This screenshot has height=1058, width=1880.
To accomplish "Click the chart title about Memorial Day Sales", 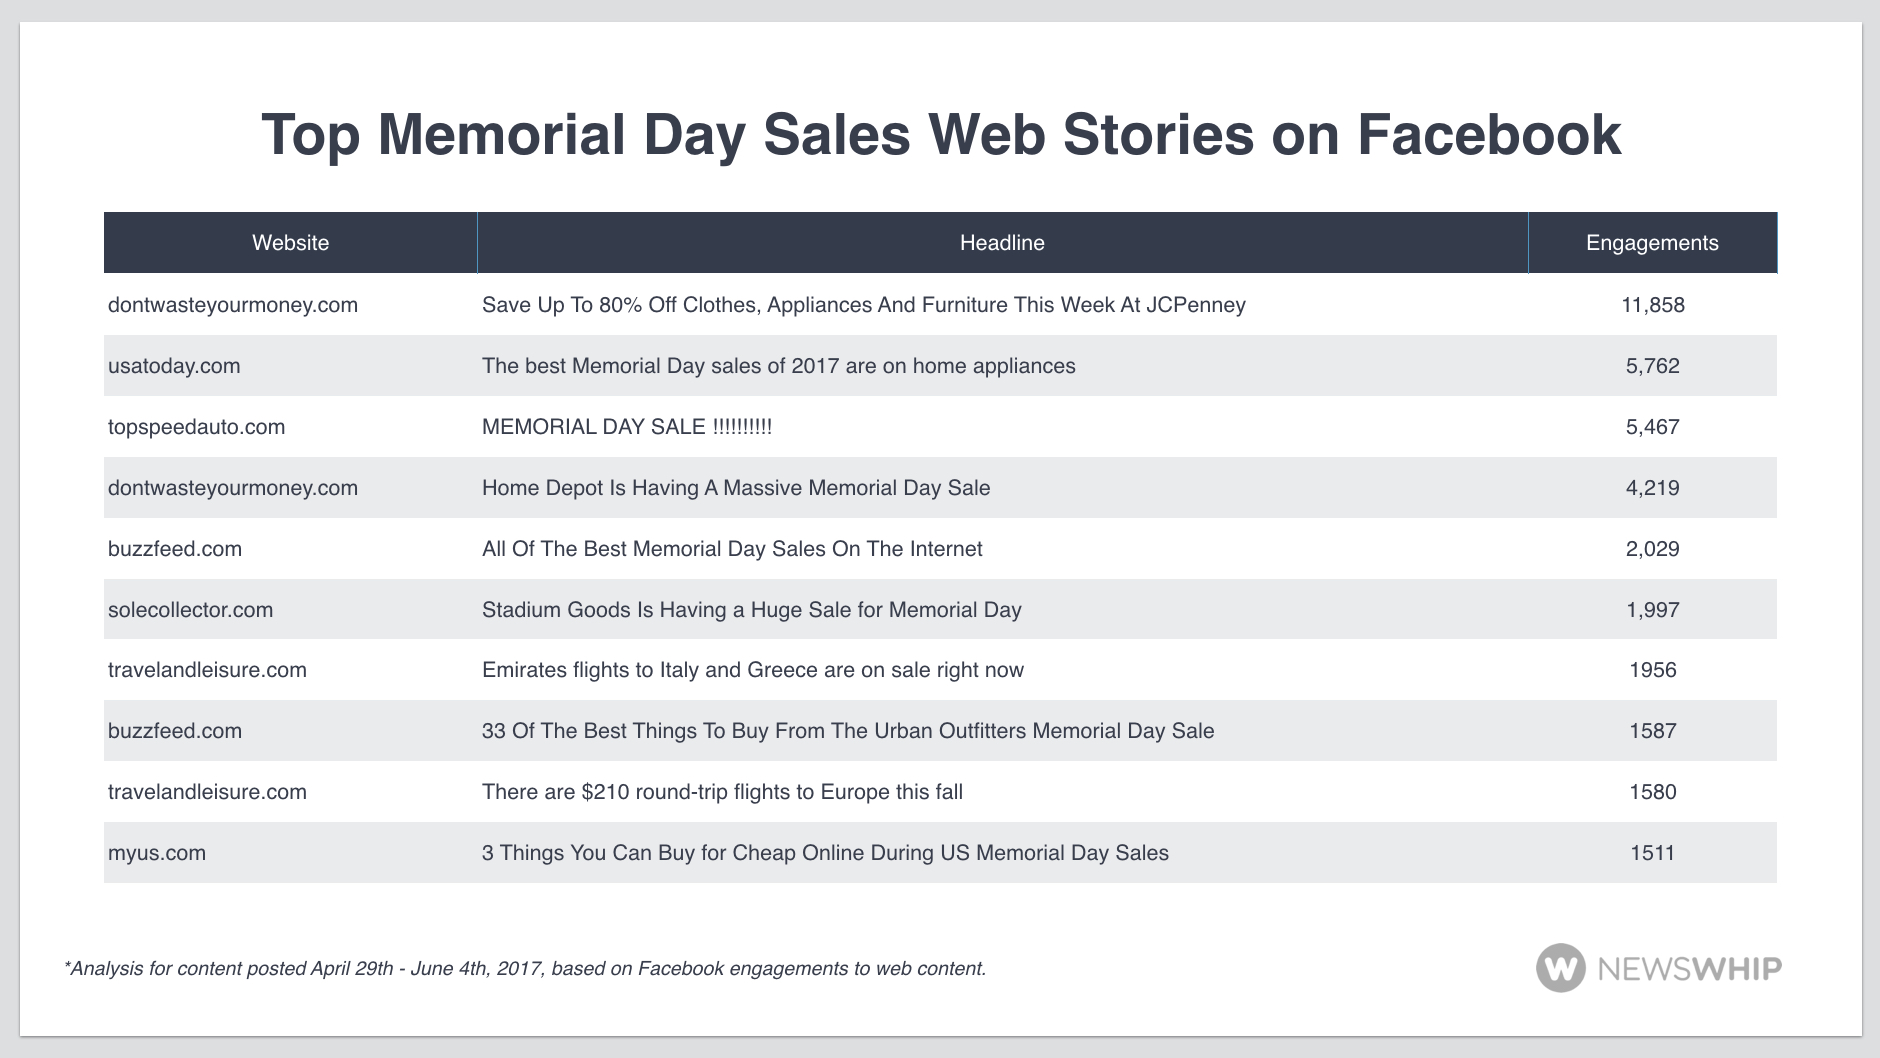I will 940,135.
